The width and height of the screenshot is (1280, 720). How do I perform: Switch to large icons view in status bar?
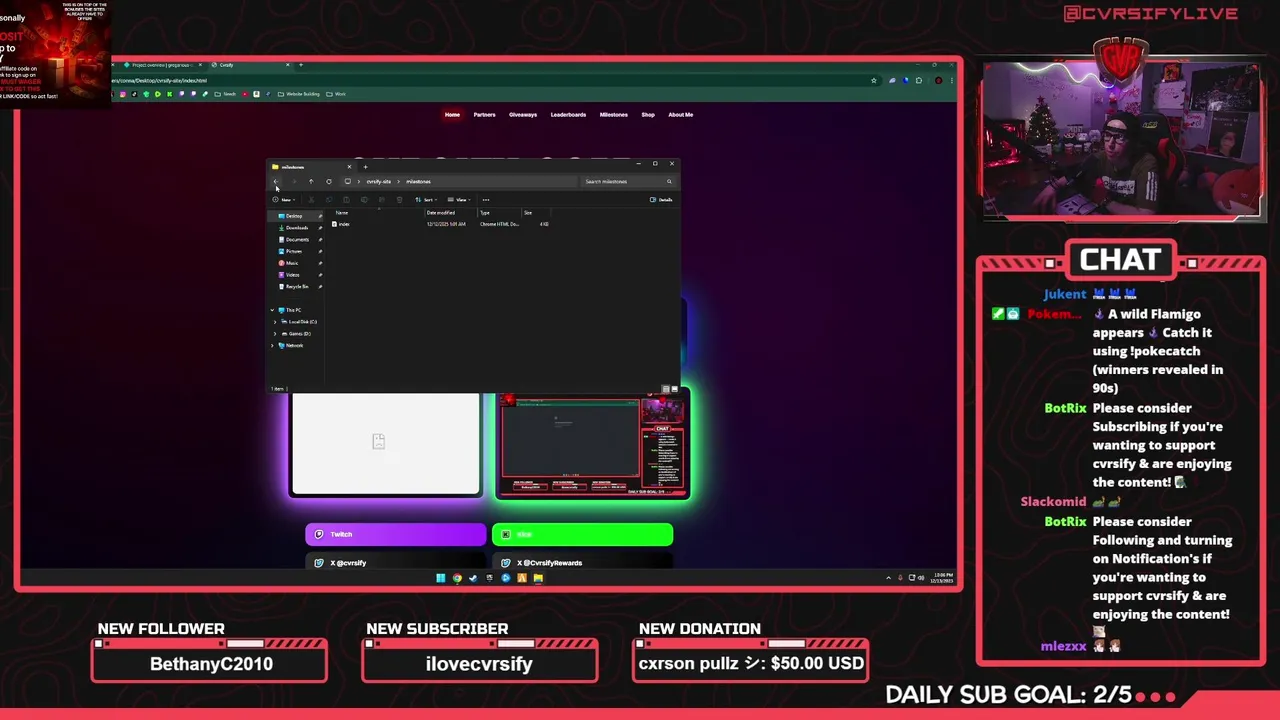click(675, 389)
